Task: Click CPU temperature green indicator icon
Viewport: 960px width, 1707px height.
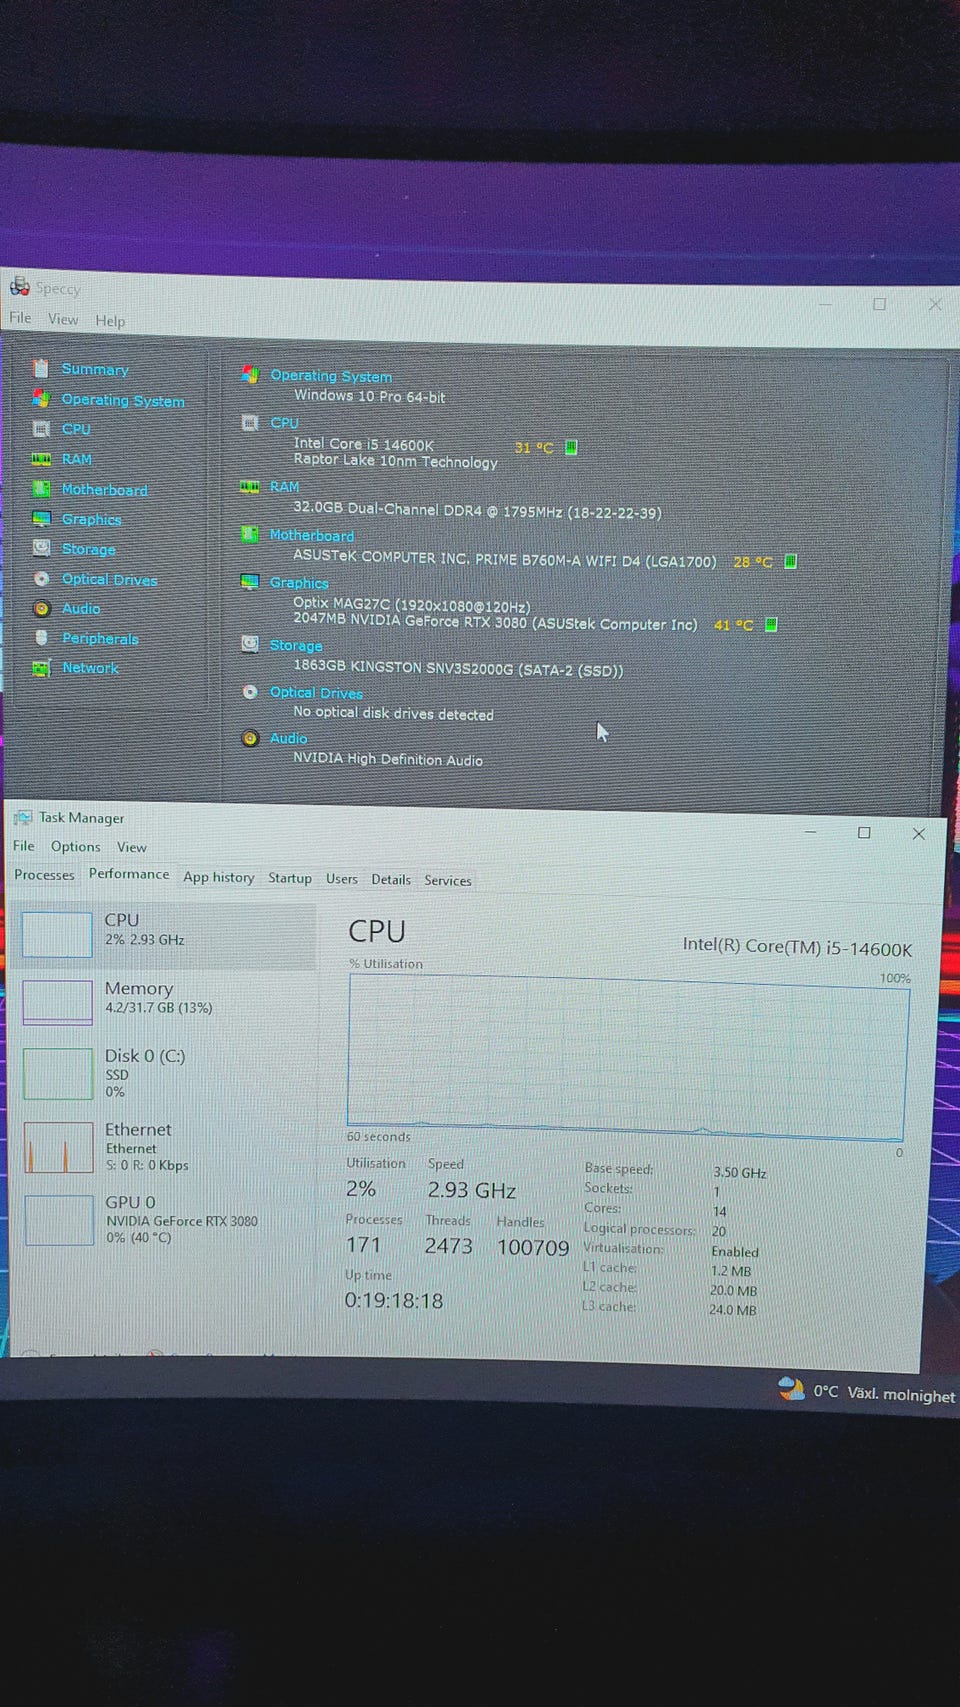Action: coord(571,447)
